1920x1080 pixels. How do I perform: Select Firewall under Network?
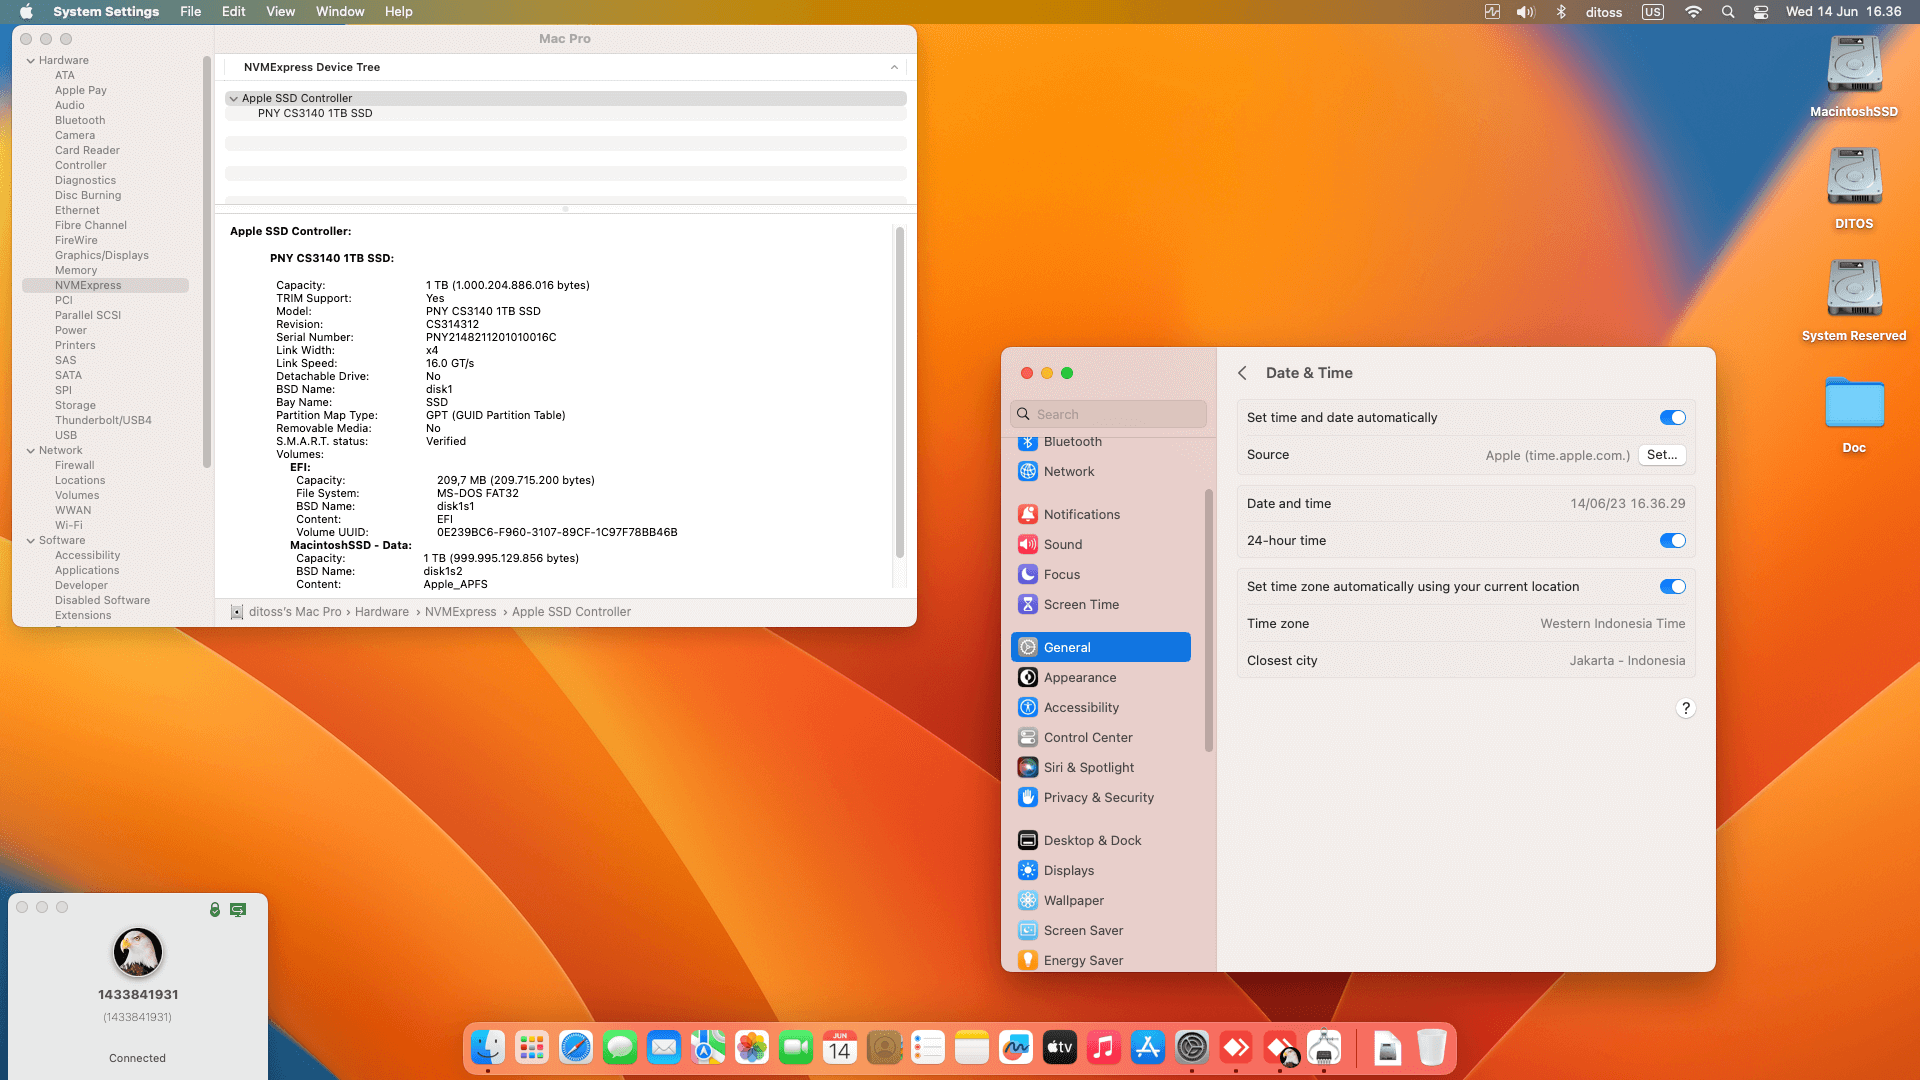coord(75,466)
